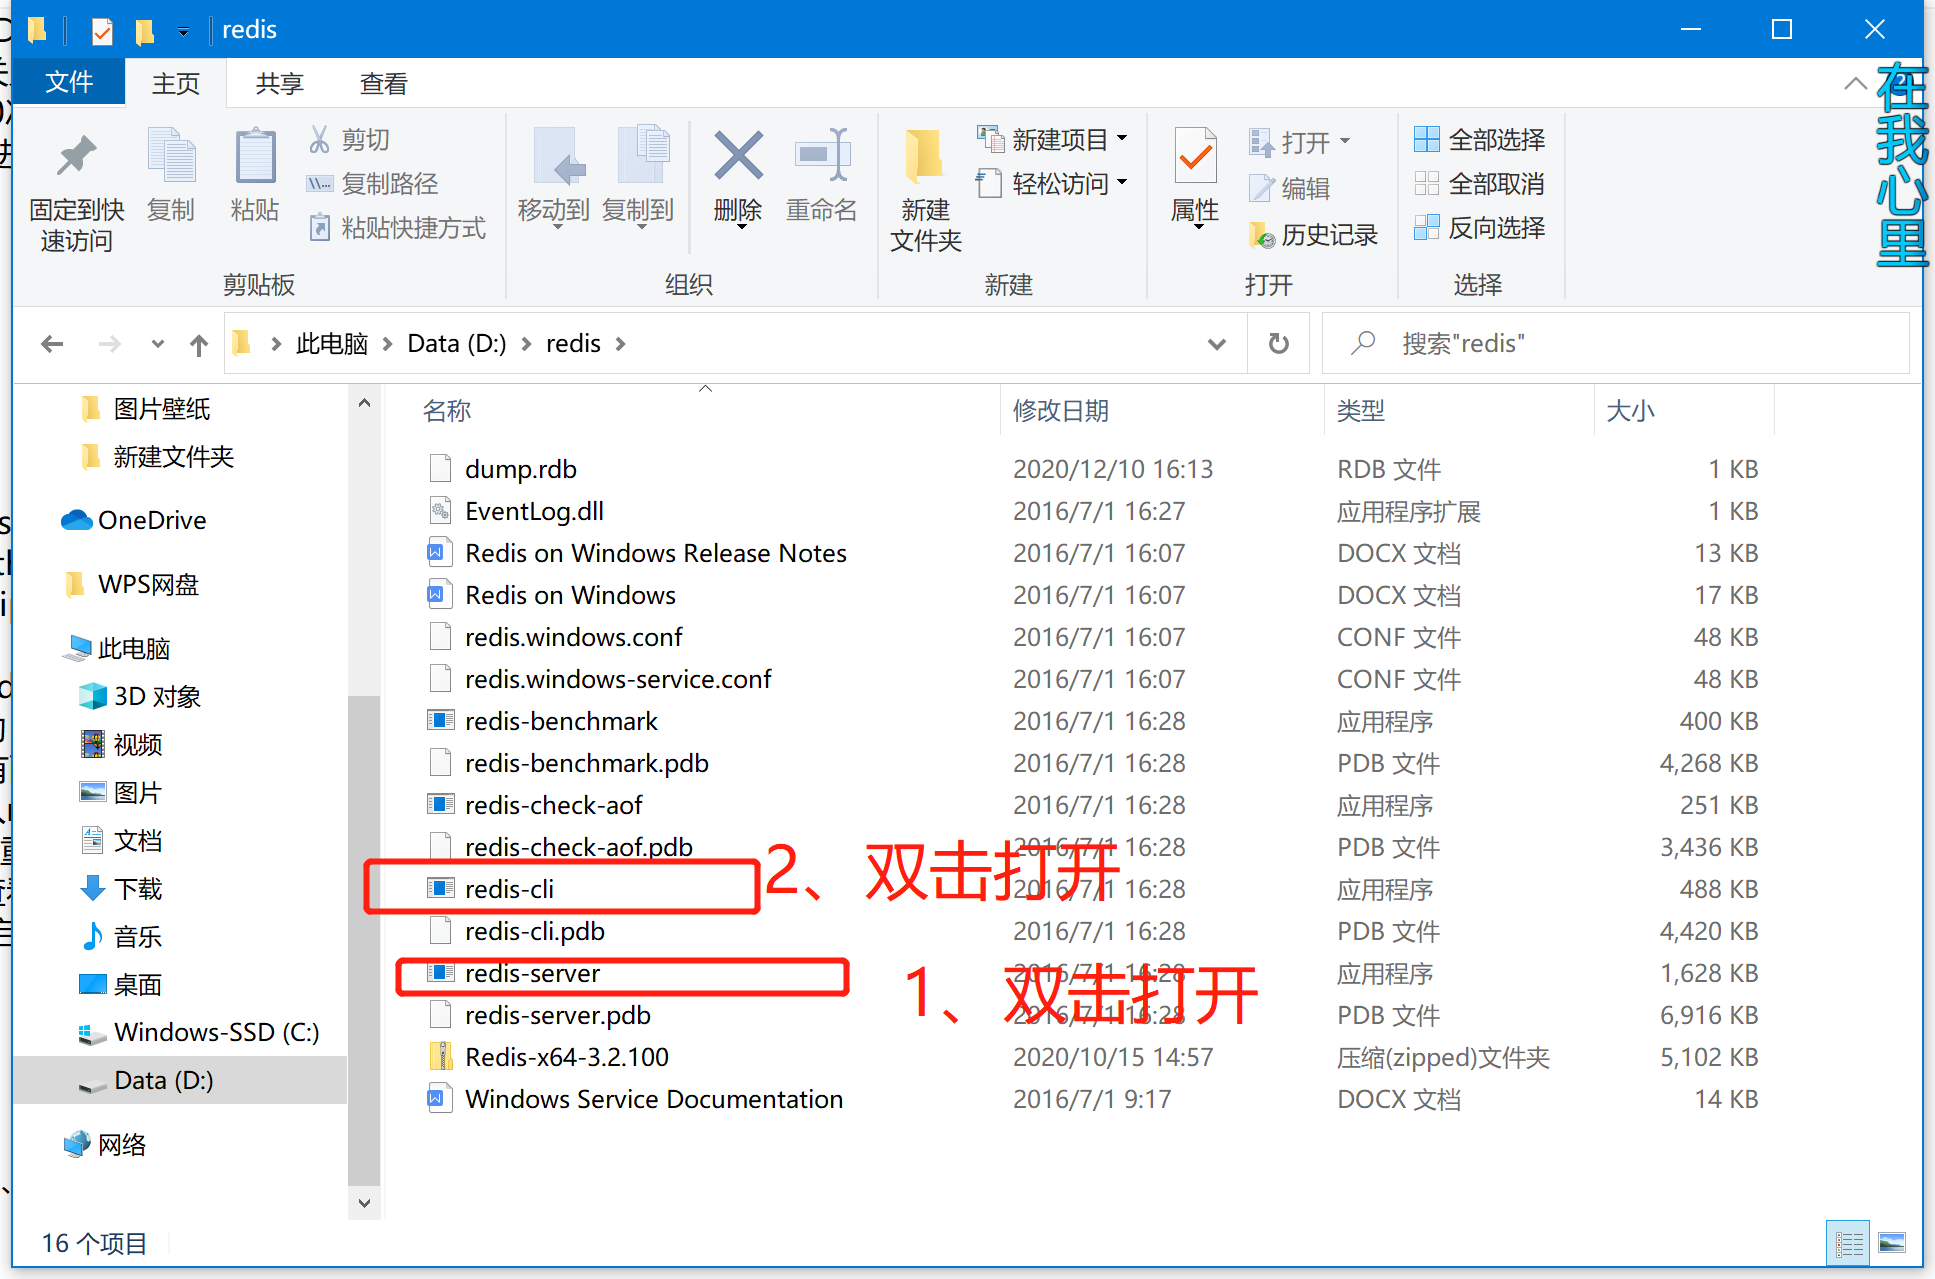Click Select all (全部选择) button
Image resolution: width=1935 pixels, height=1279 pixels.
point(1480,139)
